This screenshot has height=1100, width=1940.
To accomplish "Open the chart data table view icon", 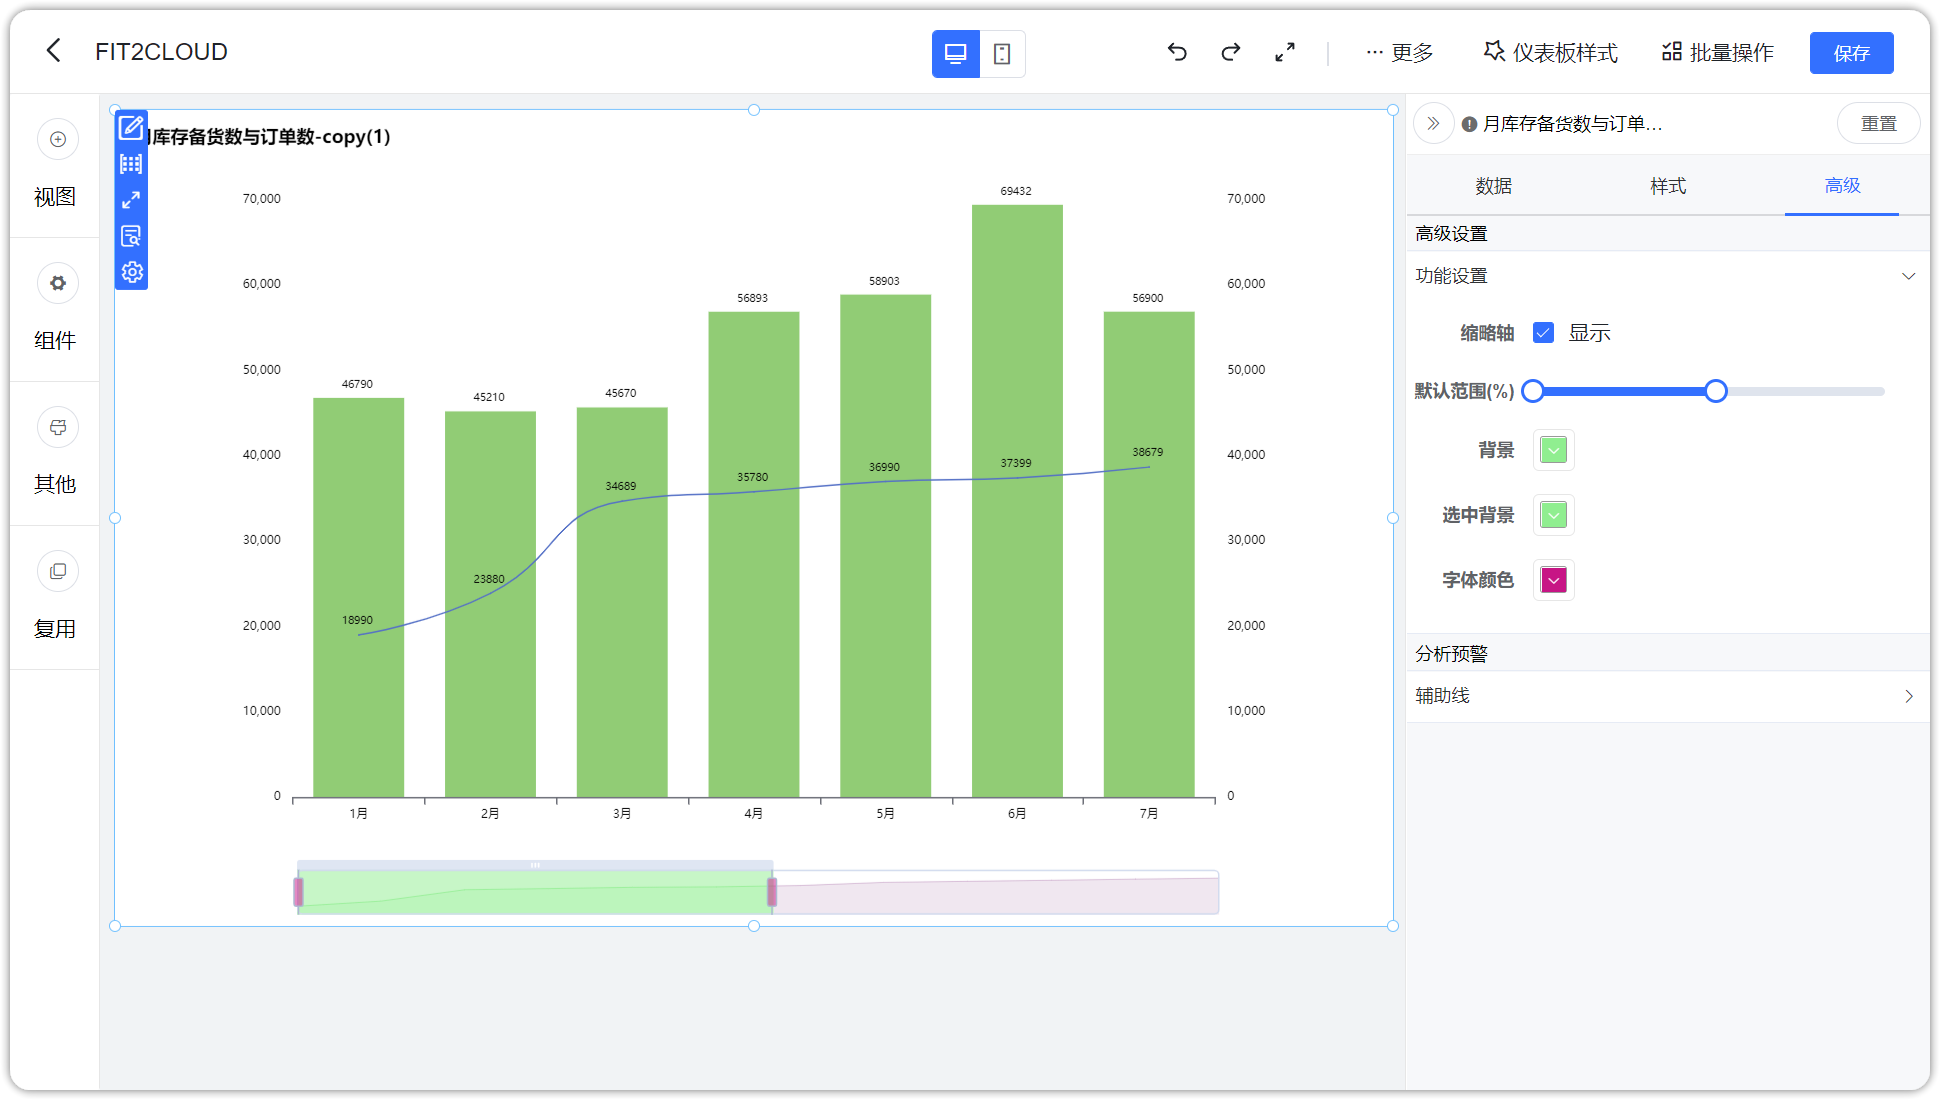I will click(130, 164).
